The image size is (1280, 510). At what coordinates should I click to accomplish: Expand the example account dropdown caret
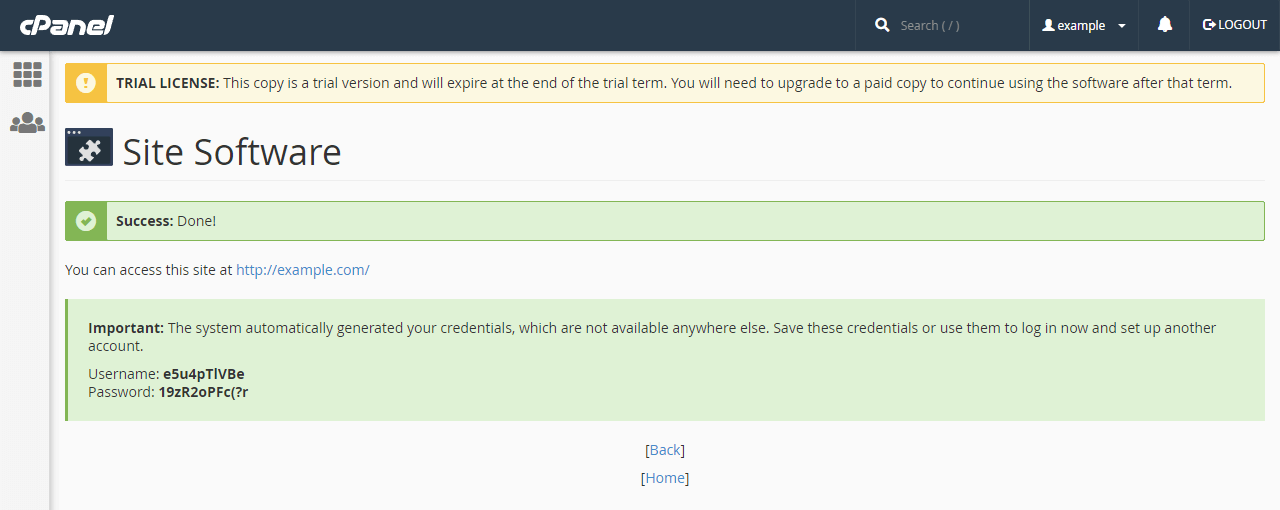click(1122, 26)
